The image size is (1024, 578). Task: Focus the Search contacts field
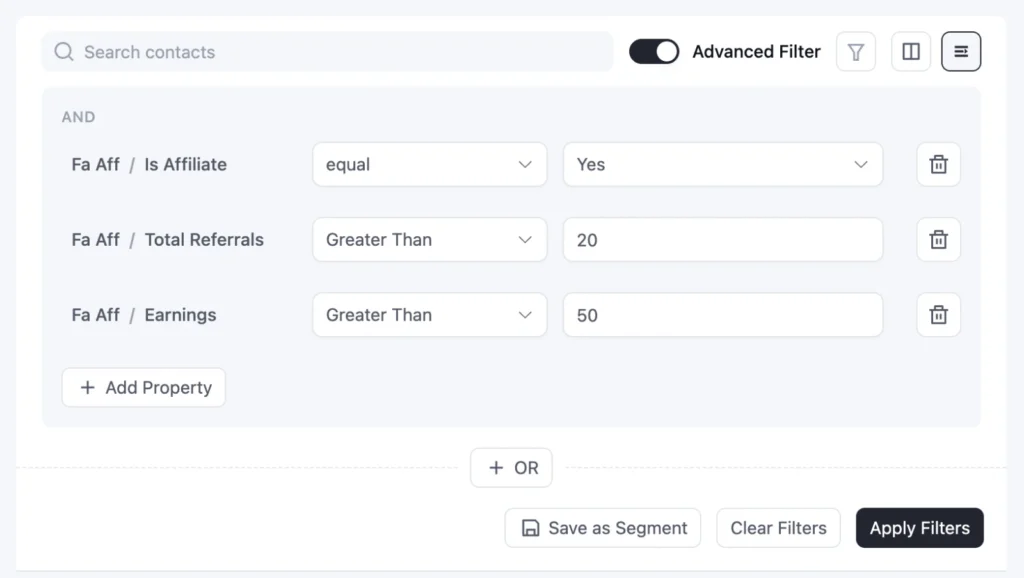[327, 52]
